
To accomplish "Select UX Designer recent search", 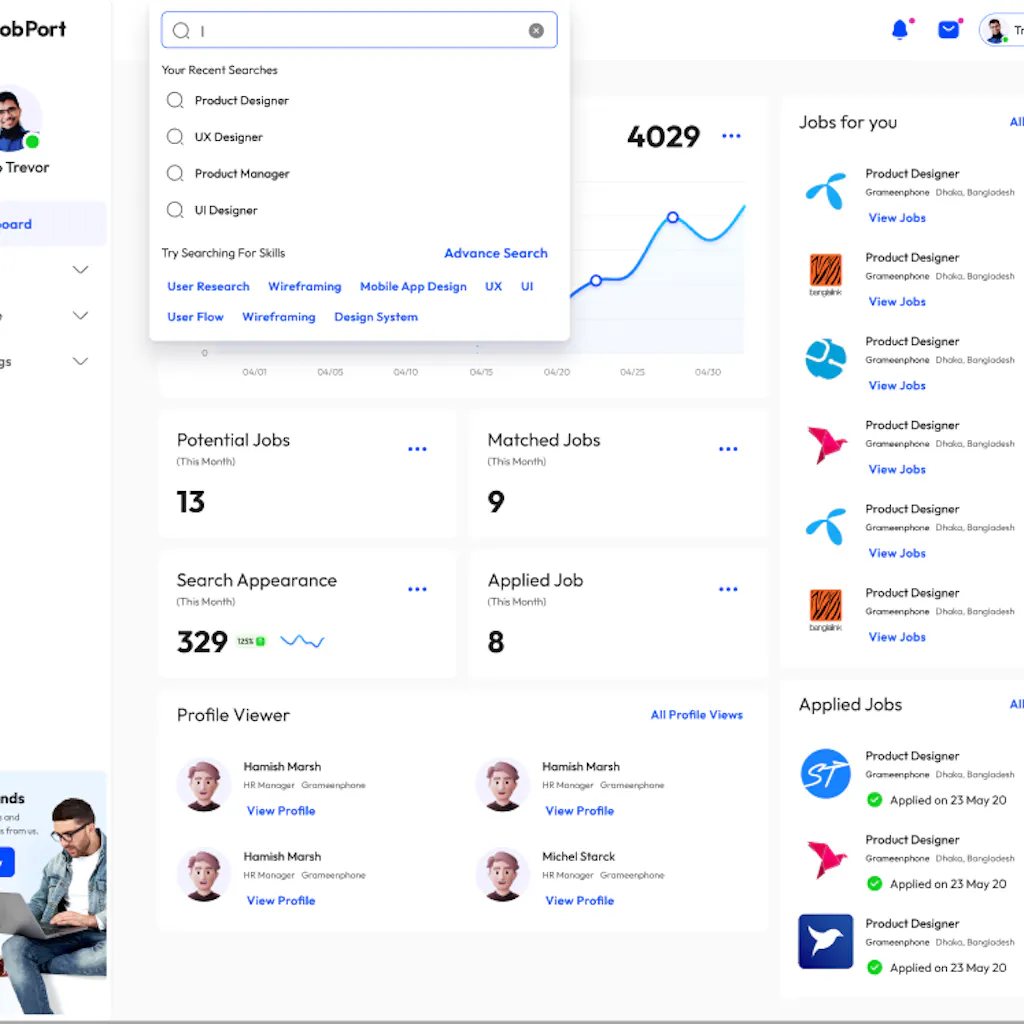I will click(228, 137).
